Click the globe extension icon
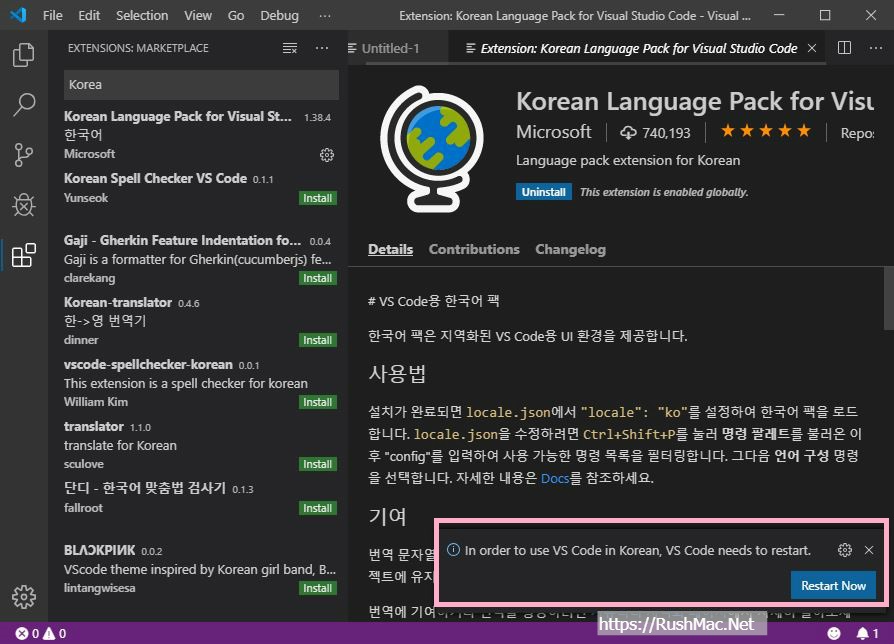 pos(432,149)
